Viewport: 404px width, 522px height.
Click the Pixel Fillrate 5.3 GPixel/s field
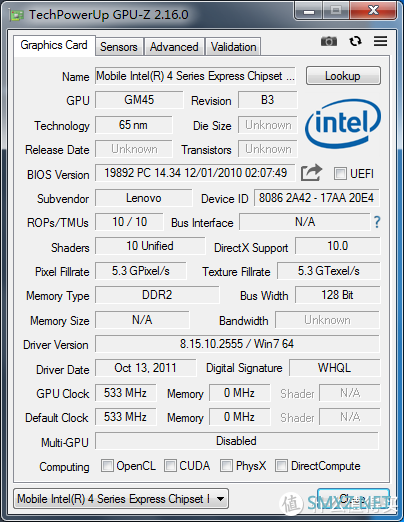[x=141, y=271]
